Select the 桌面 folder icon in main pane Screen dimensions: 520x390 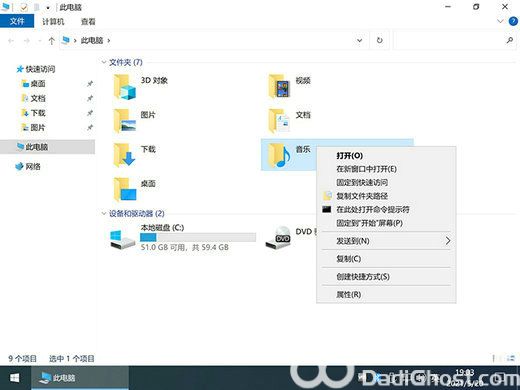tap(125, 190)
